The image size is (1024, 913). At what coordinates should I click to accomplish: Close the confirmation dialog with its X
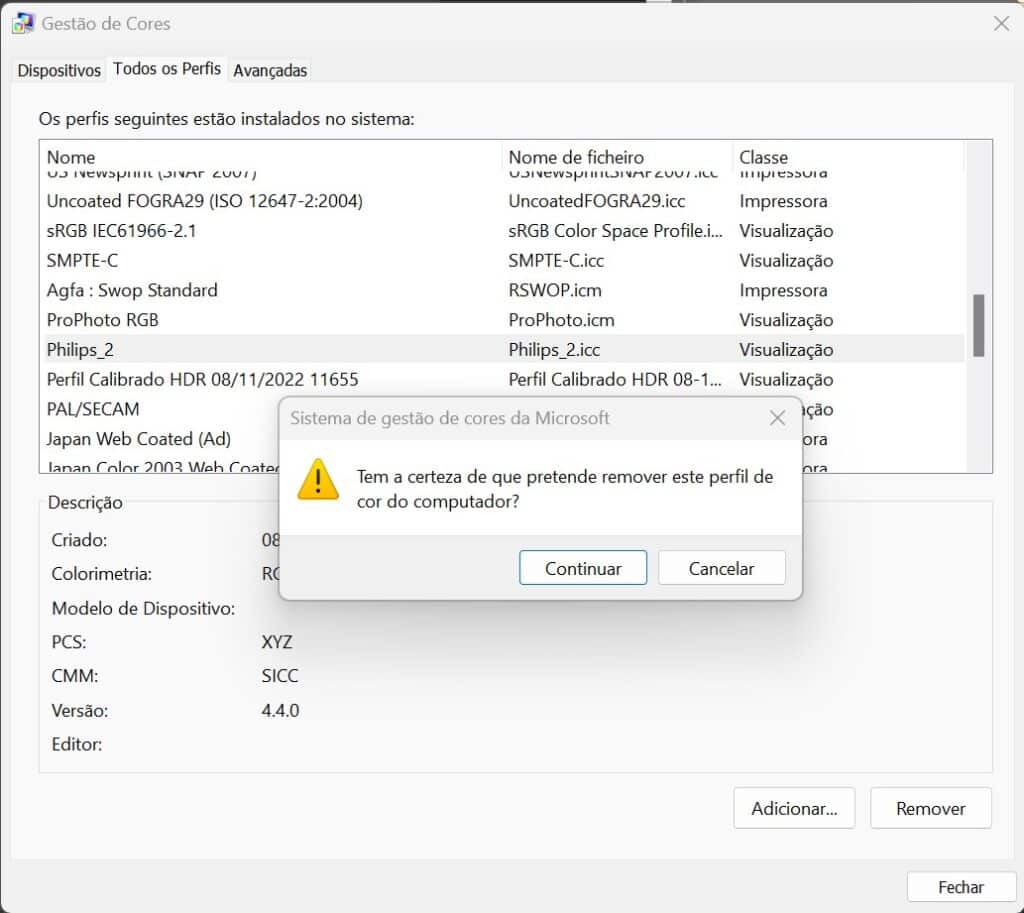point(777,418)
